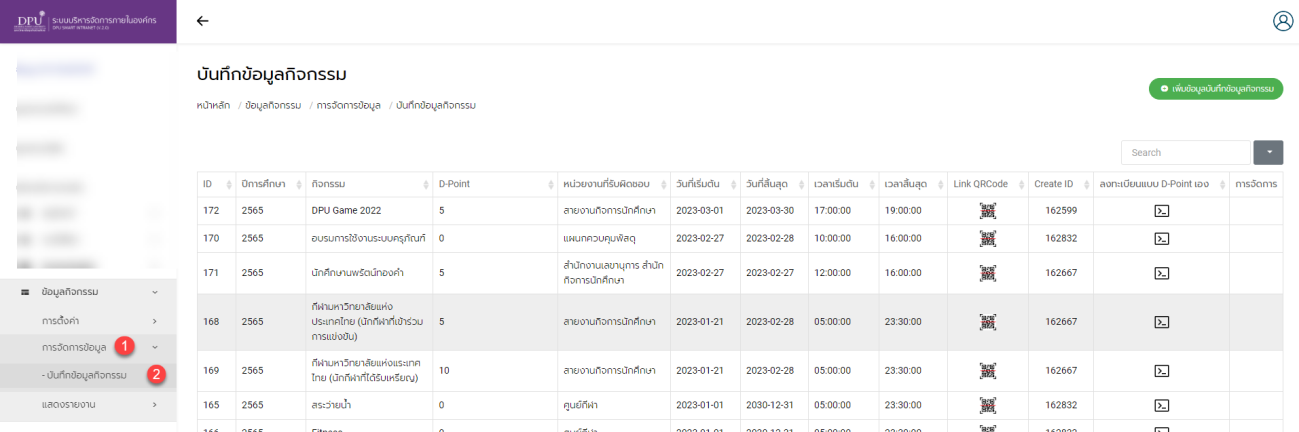
Task: Open D-Point self-register for ID 169
Action: coord(1162,370)
